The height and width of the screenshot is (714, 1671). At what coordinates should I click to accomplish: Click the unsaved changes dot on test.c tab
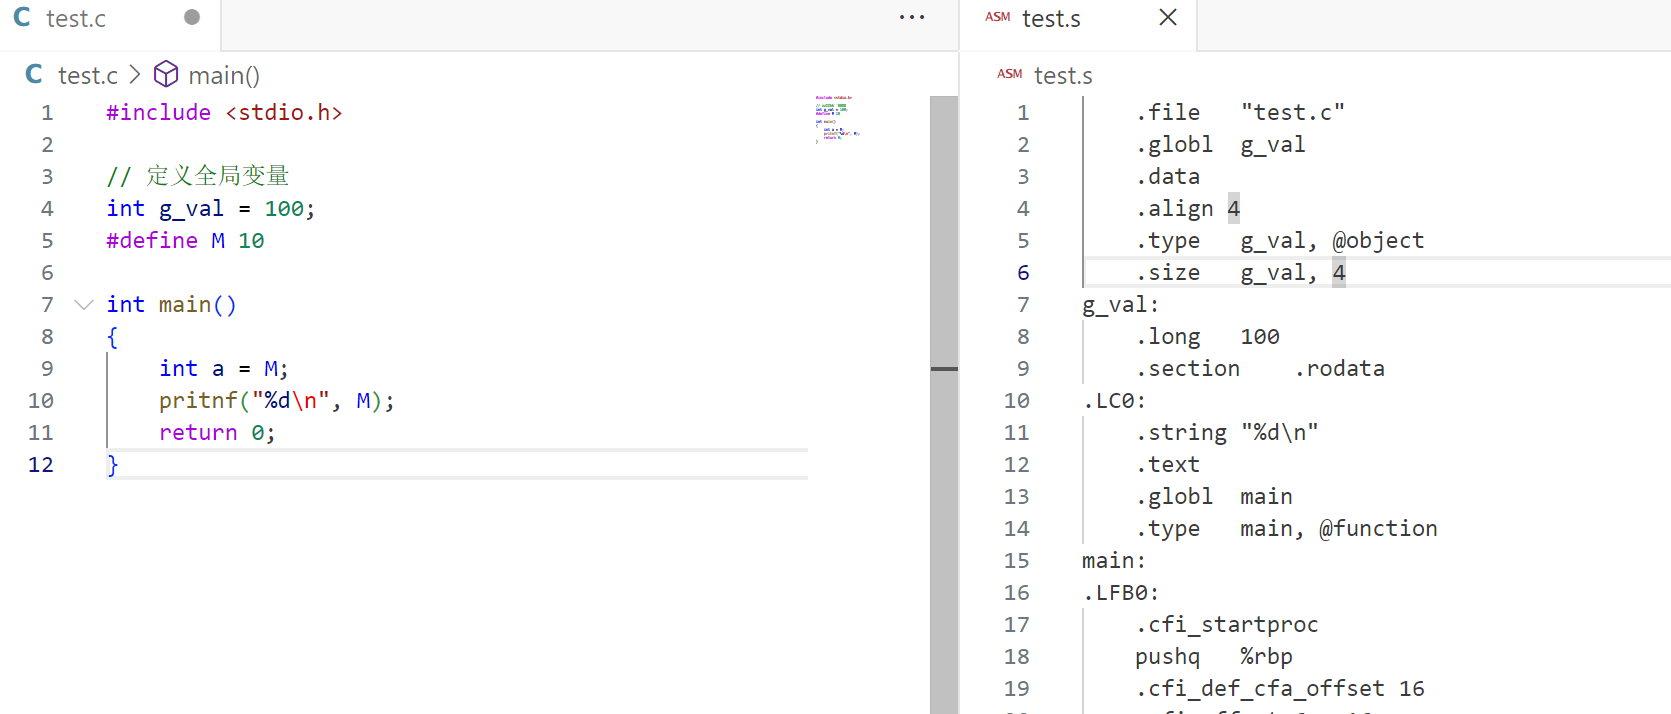[x=192, y=17]
